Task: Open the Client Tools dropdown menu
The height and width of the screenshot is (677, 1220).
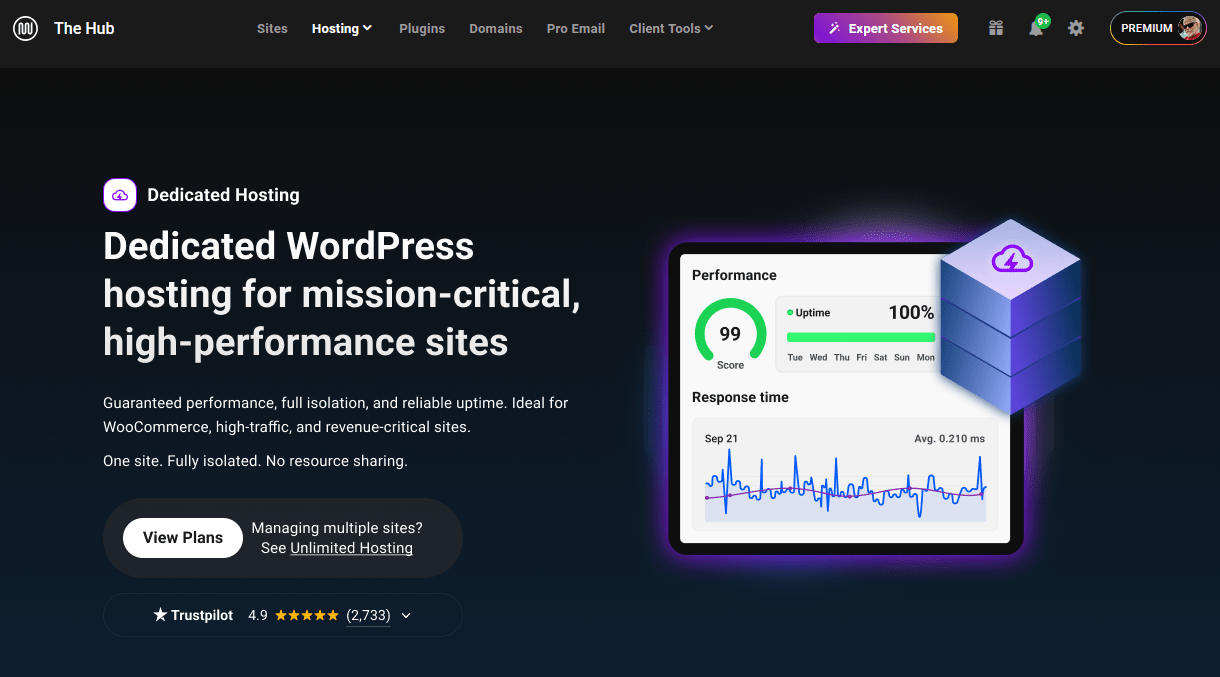Action: tap(671, 28)
